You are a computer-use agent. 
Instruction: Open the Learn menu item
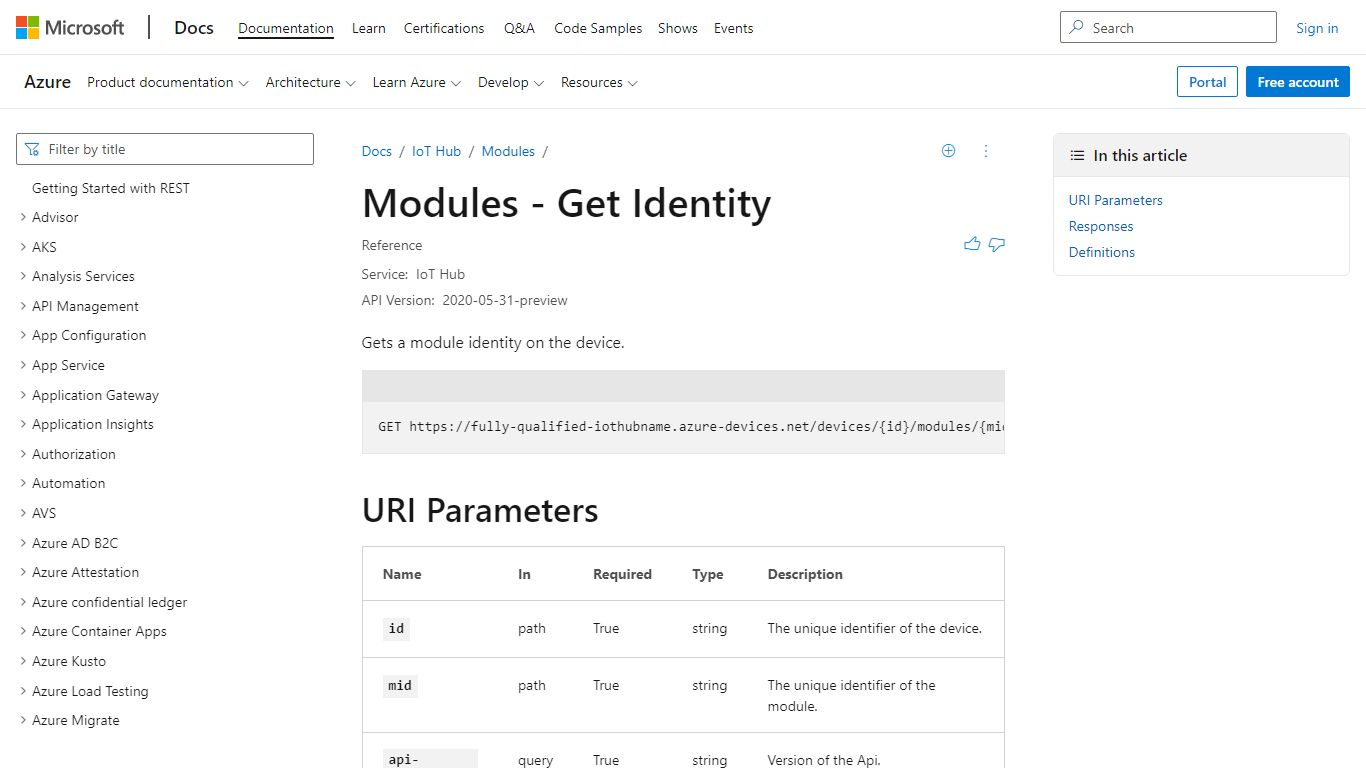(369, 28)
